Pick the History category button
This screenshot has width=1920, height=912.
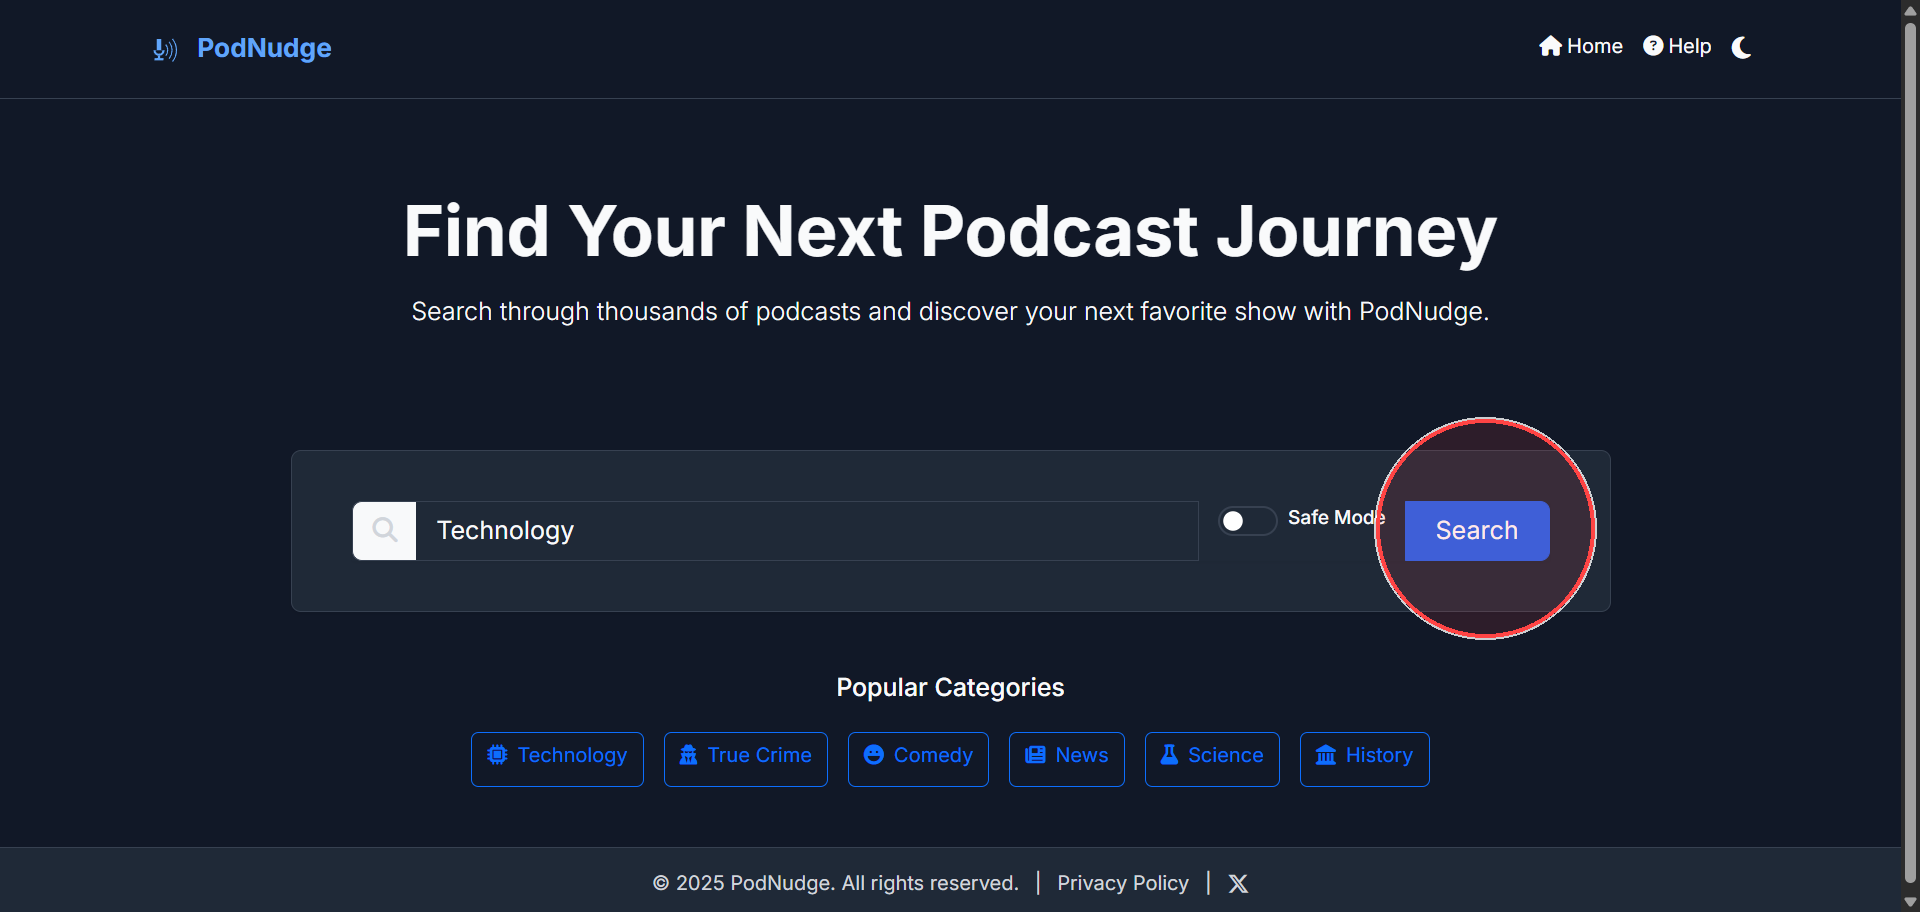tap(1364, 759)
